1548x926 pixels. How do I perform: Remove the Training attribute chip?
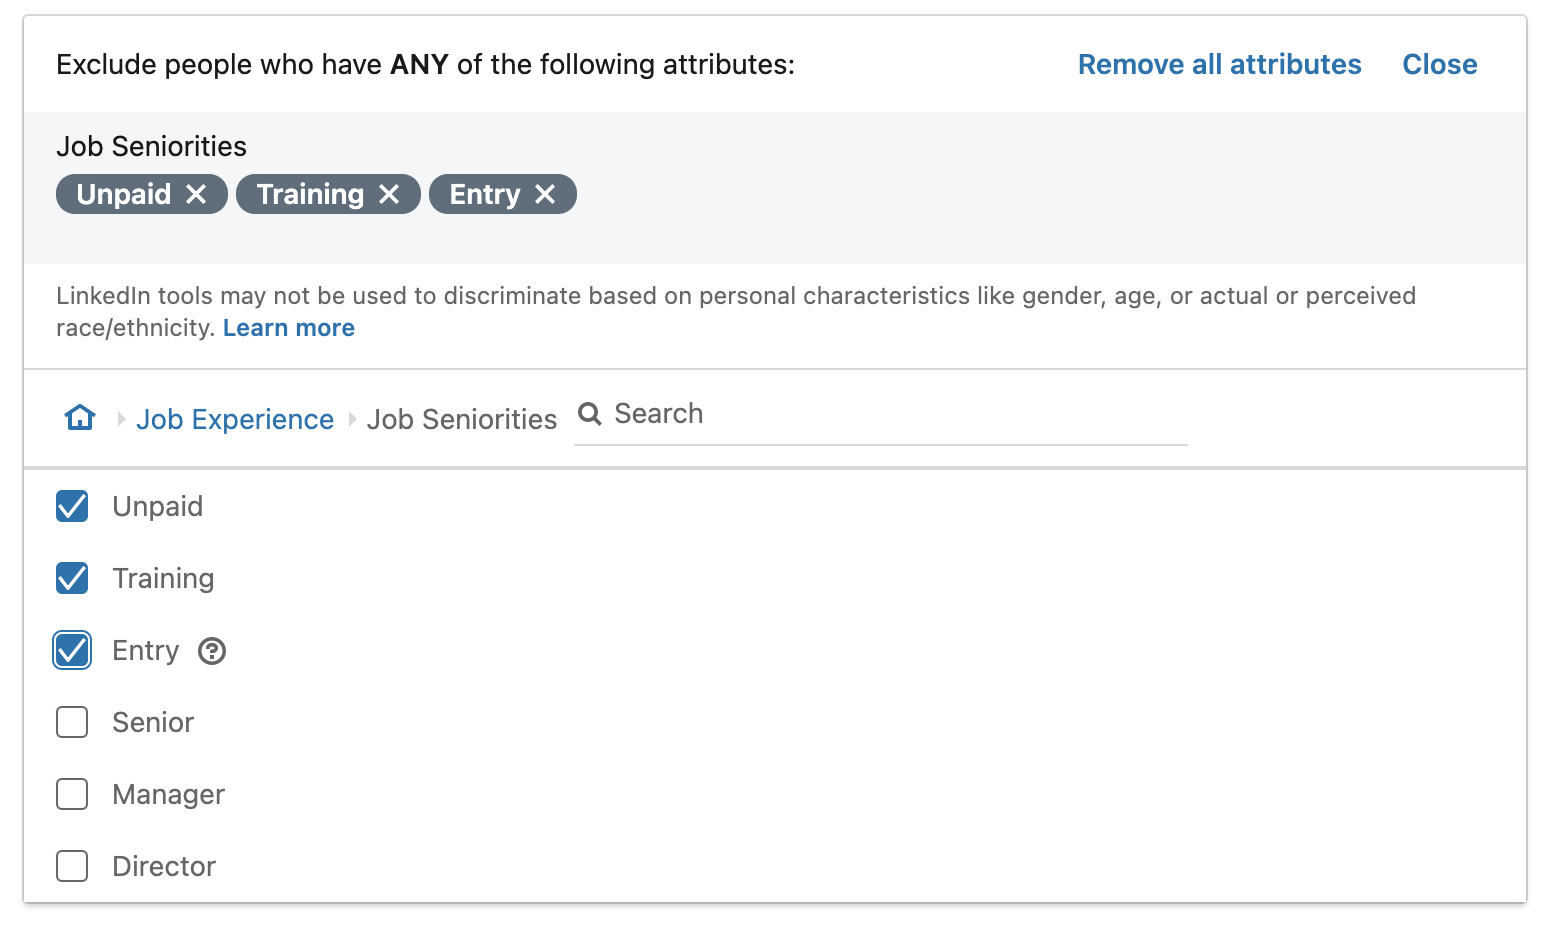click(389, 194)
